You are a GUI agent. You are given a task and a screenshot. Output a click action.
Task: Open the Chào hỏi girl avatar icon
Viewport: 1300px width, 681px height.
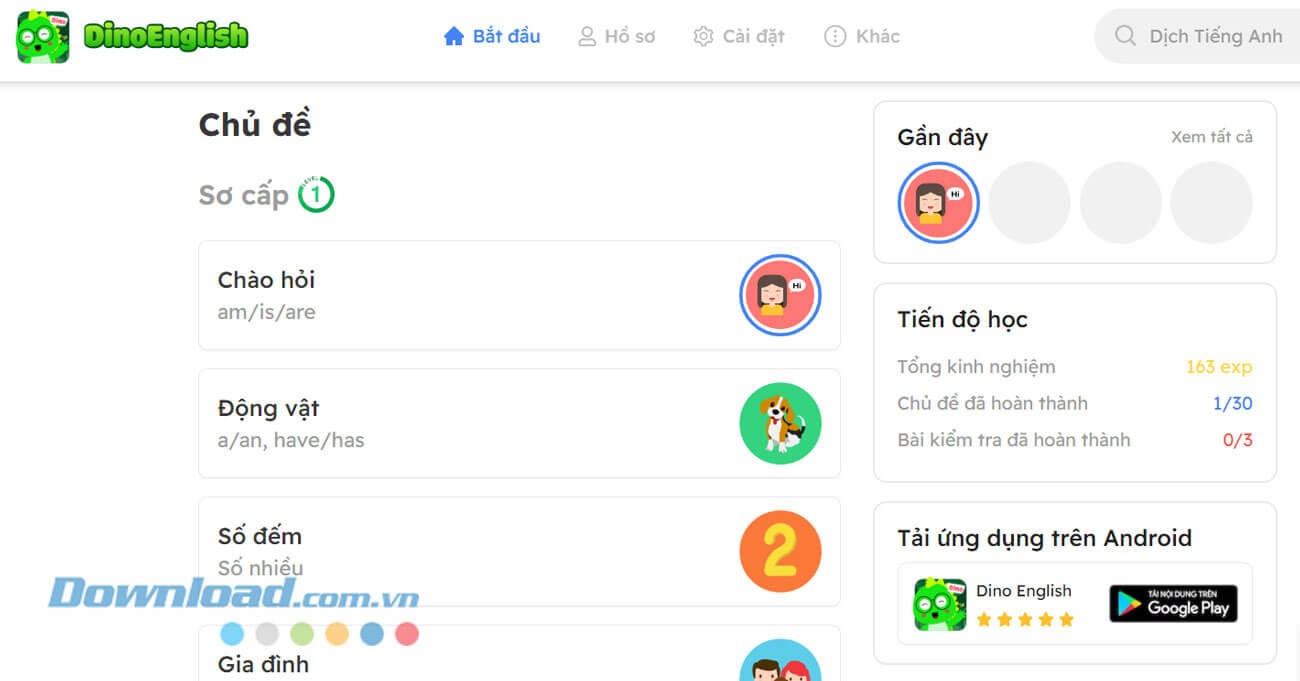[780, 295]
